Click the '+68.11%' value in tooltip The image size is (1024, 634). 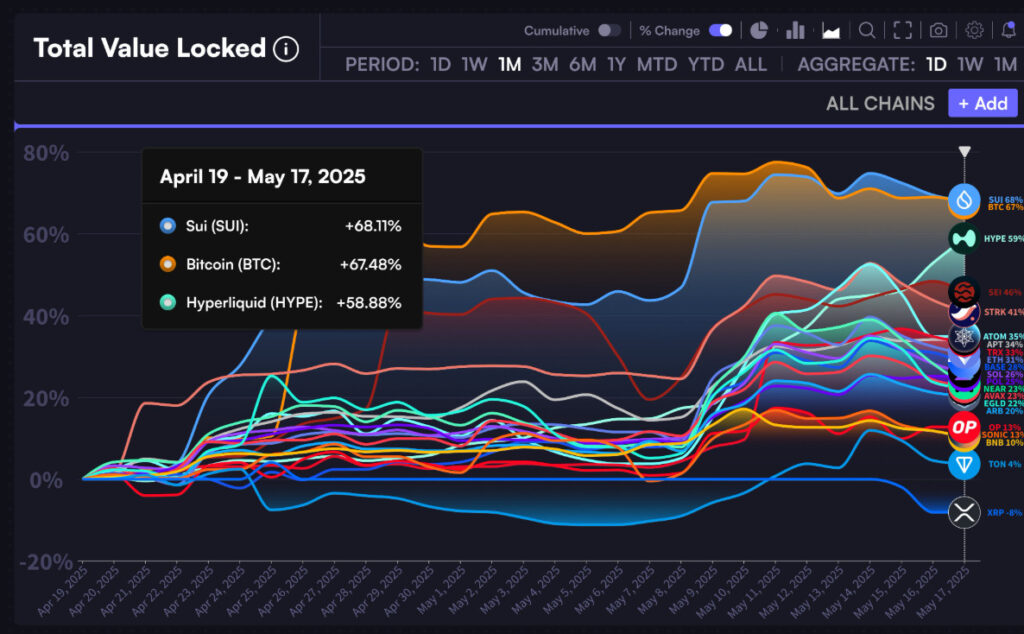373,226
